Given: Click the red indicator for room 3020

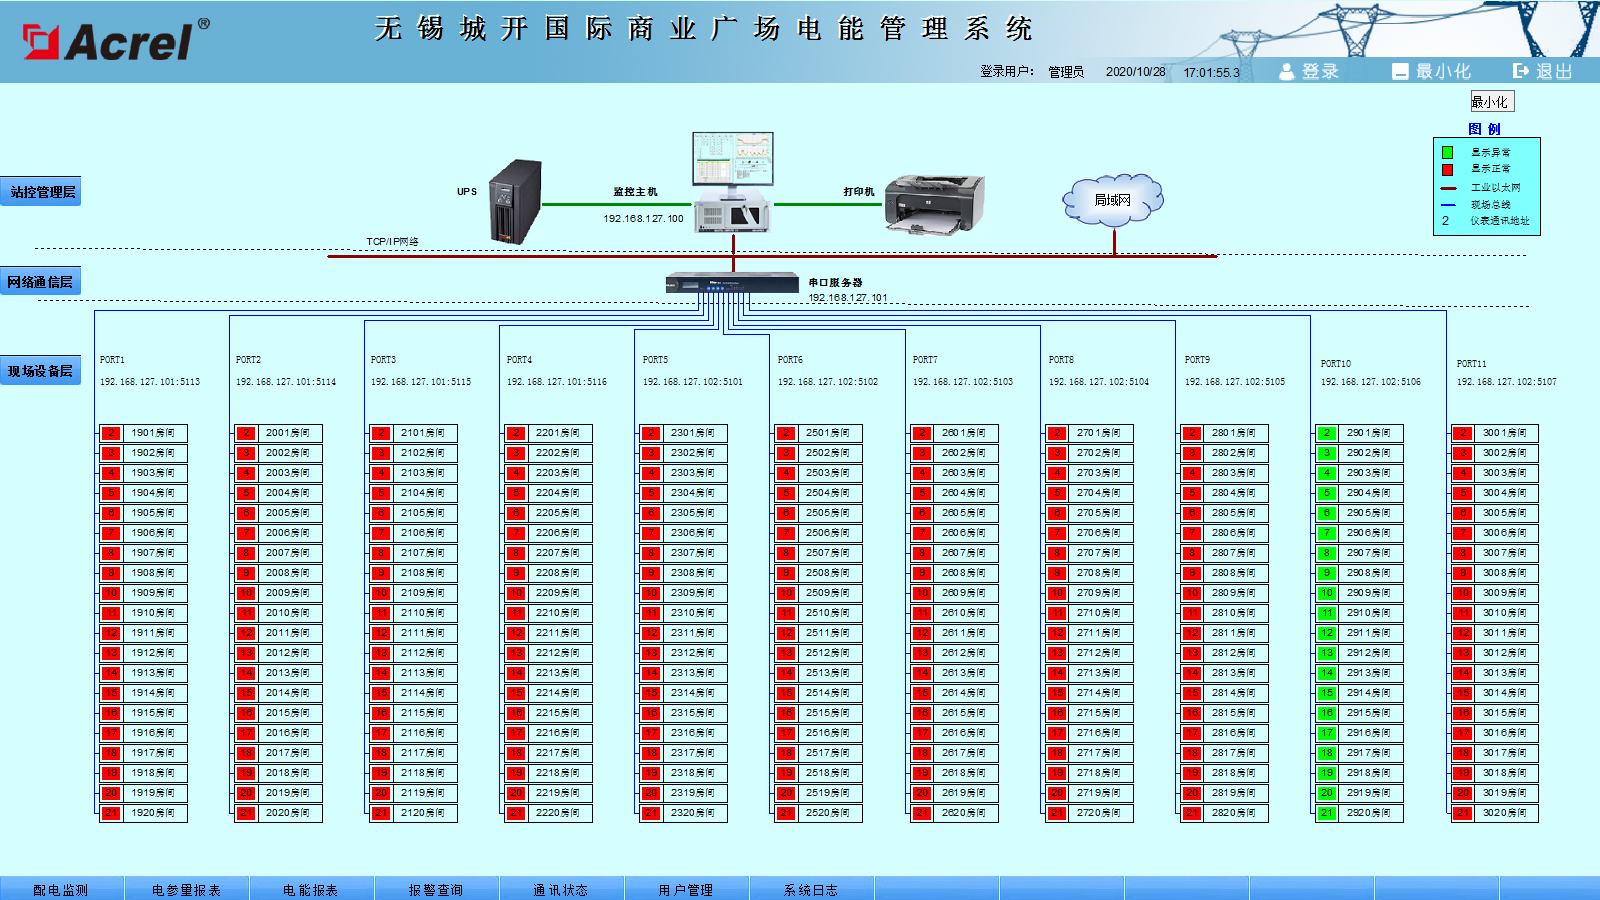Looking at the screenshot, I should 1462,813.
